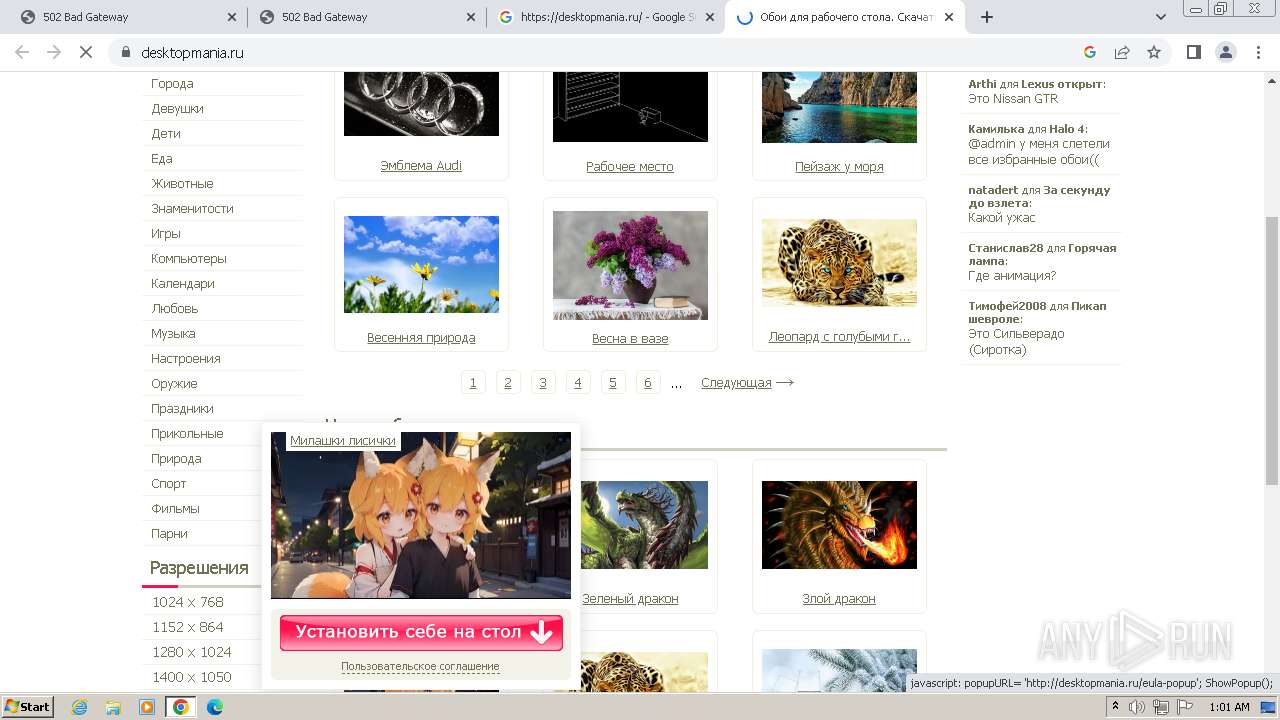Open Google icon in address bar
The height and width of the screenshot is (720, 1280).
point(1090,52)
